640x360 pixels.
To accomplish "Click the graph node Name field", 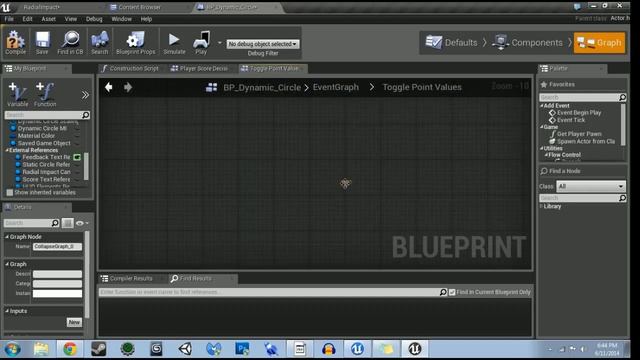I will click(x=58, y=247).
